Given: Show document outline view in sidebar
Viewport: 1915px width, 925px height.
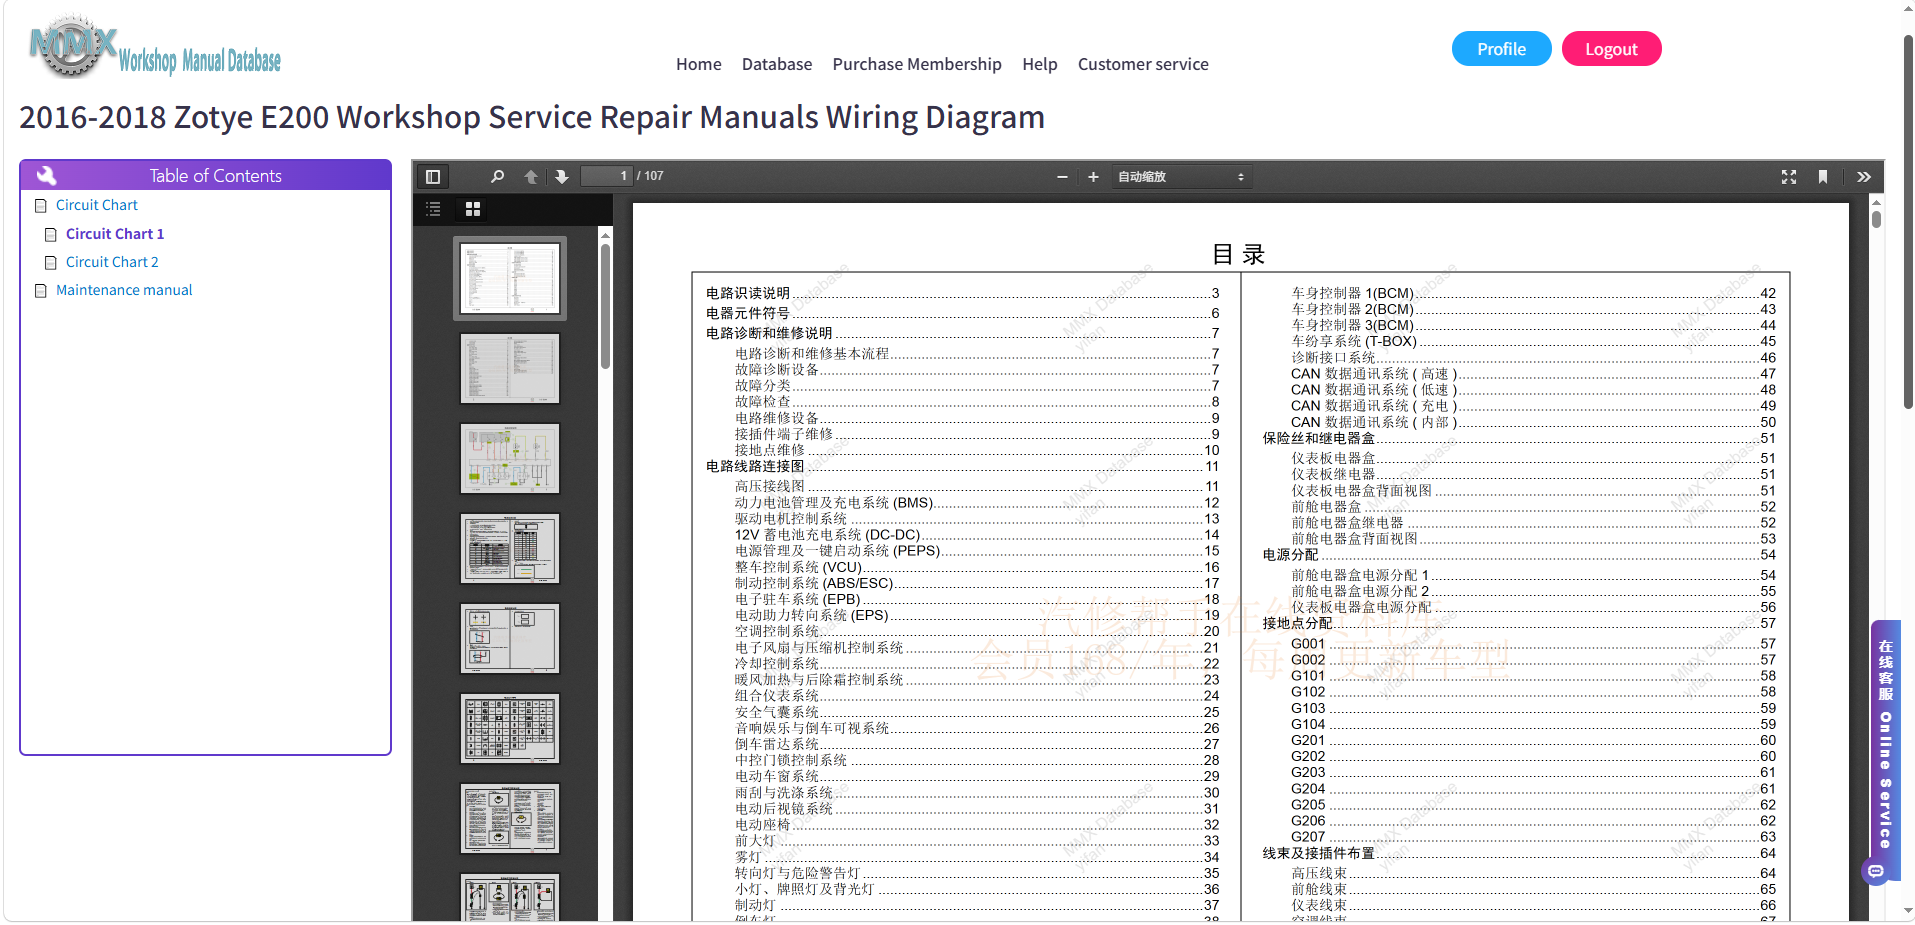Looking at the screenshot, I should pos(434,209).
